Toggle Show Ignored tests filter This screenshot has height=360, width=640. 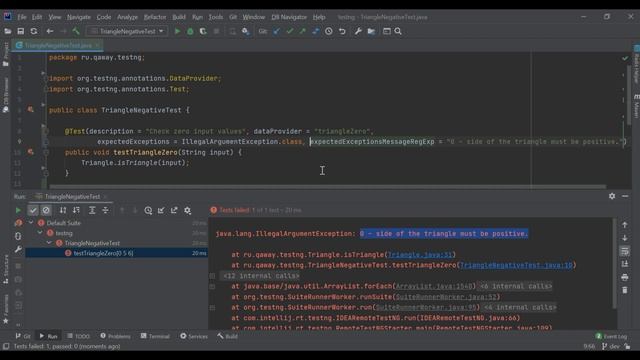(x=46, y=210)
